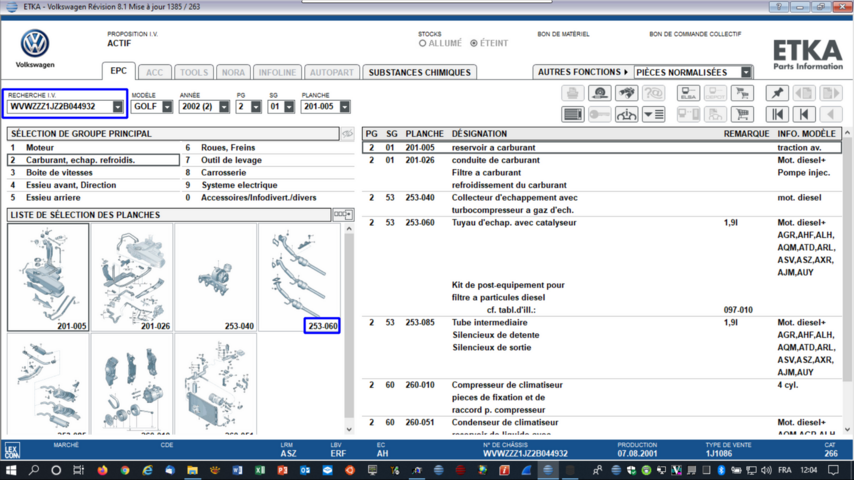Open Autres fonctions menu
Viewport: 854px width, 480px height.
583,72
